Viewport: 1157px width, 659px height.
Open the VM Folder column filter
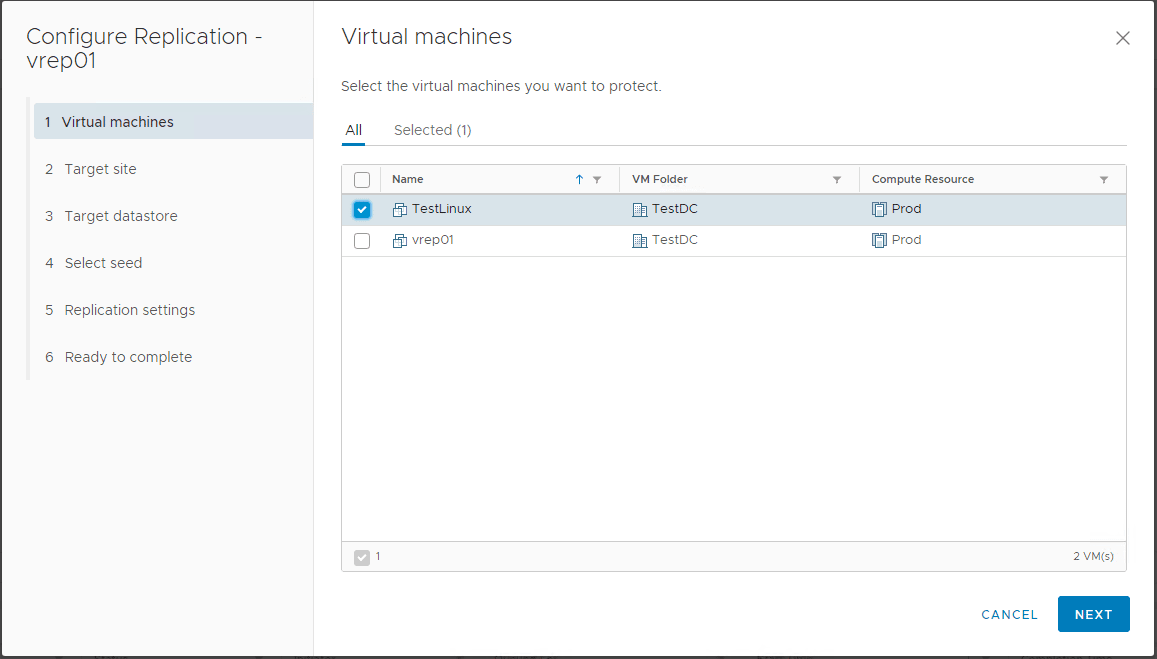click(837, 180)
